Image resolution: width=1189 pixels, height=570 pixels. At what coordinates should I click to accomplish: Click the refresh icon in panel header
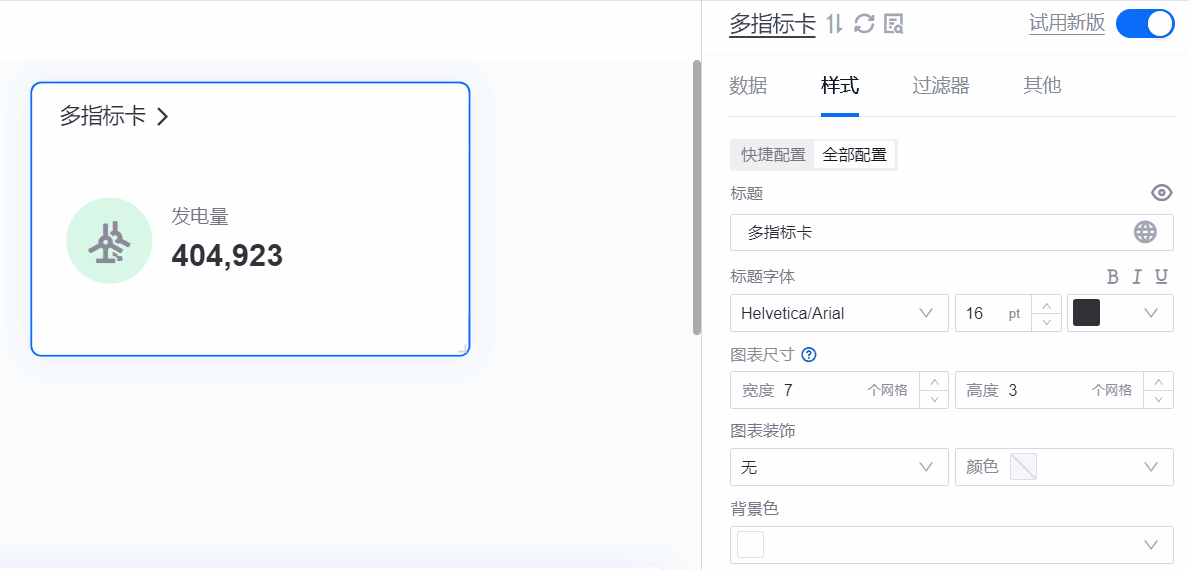pos(865,24)
